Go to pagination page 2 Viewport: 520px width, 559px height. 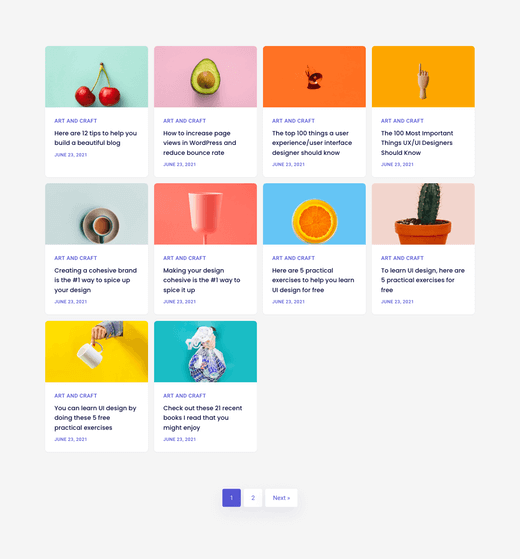(253, 498)
